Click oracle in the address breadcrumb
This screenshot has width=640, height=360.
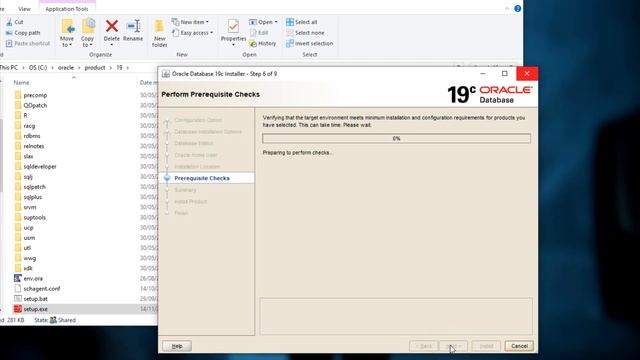click(x=66, y=67)
